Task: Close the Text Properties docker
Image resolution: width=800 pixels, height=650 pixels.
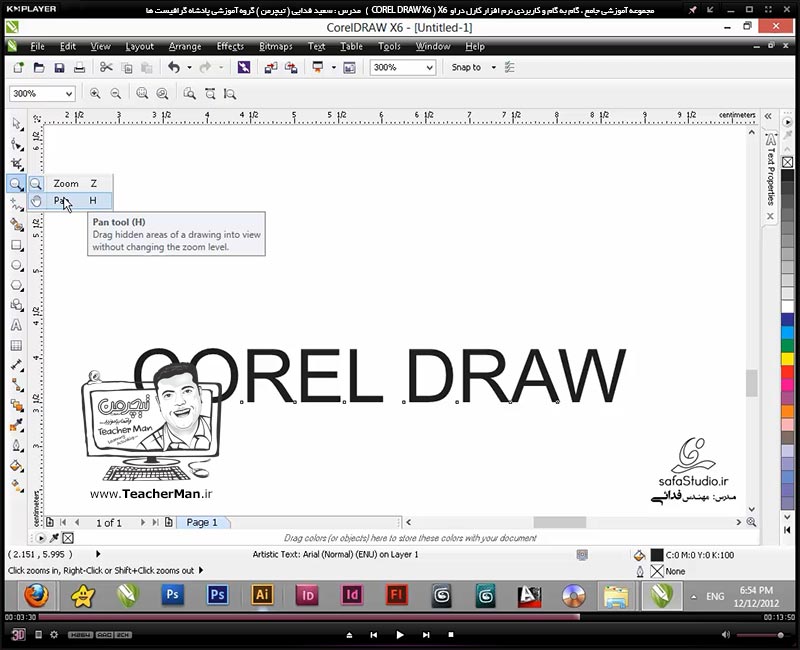Action: tap(770, 216)
